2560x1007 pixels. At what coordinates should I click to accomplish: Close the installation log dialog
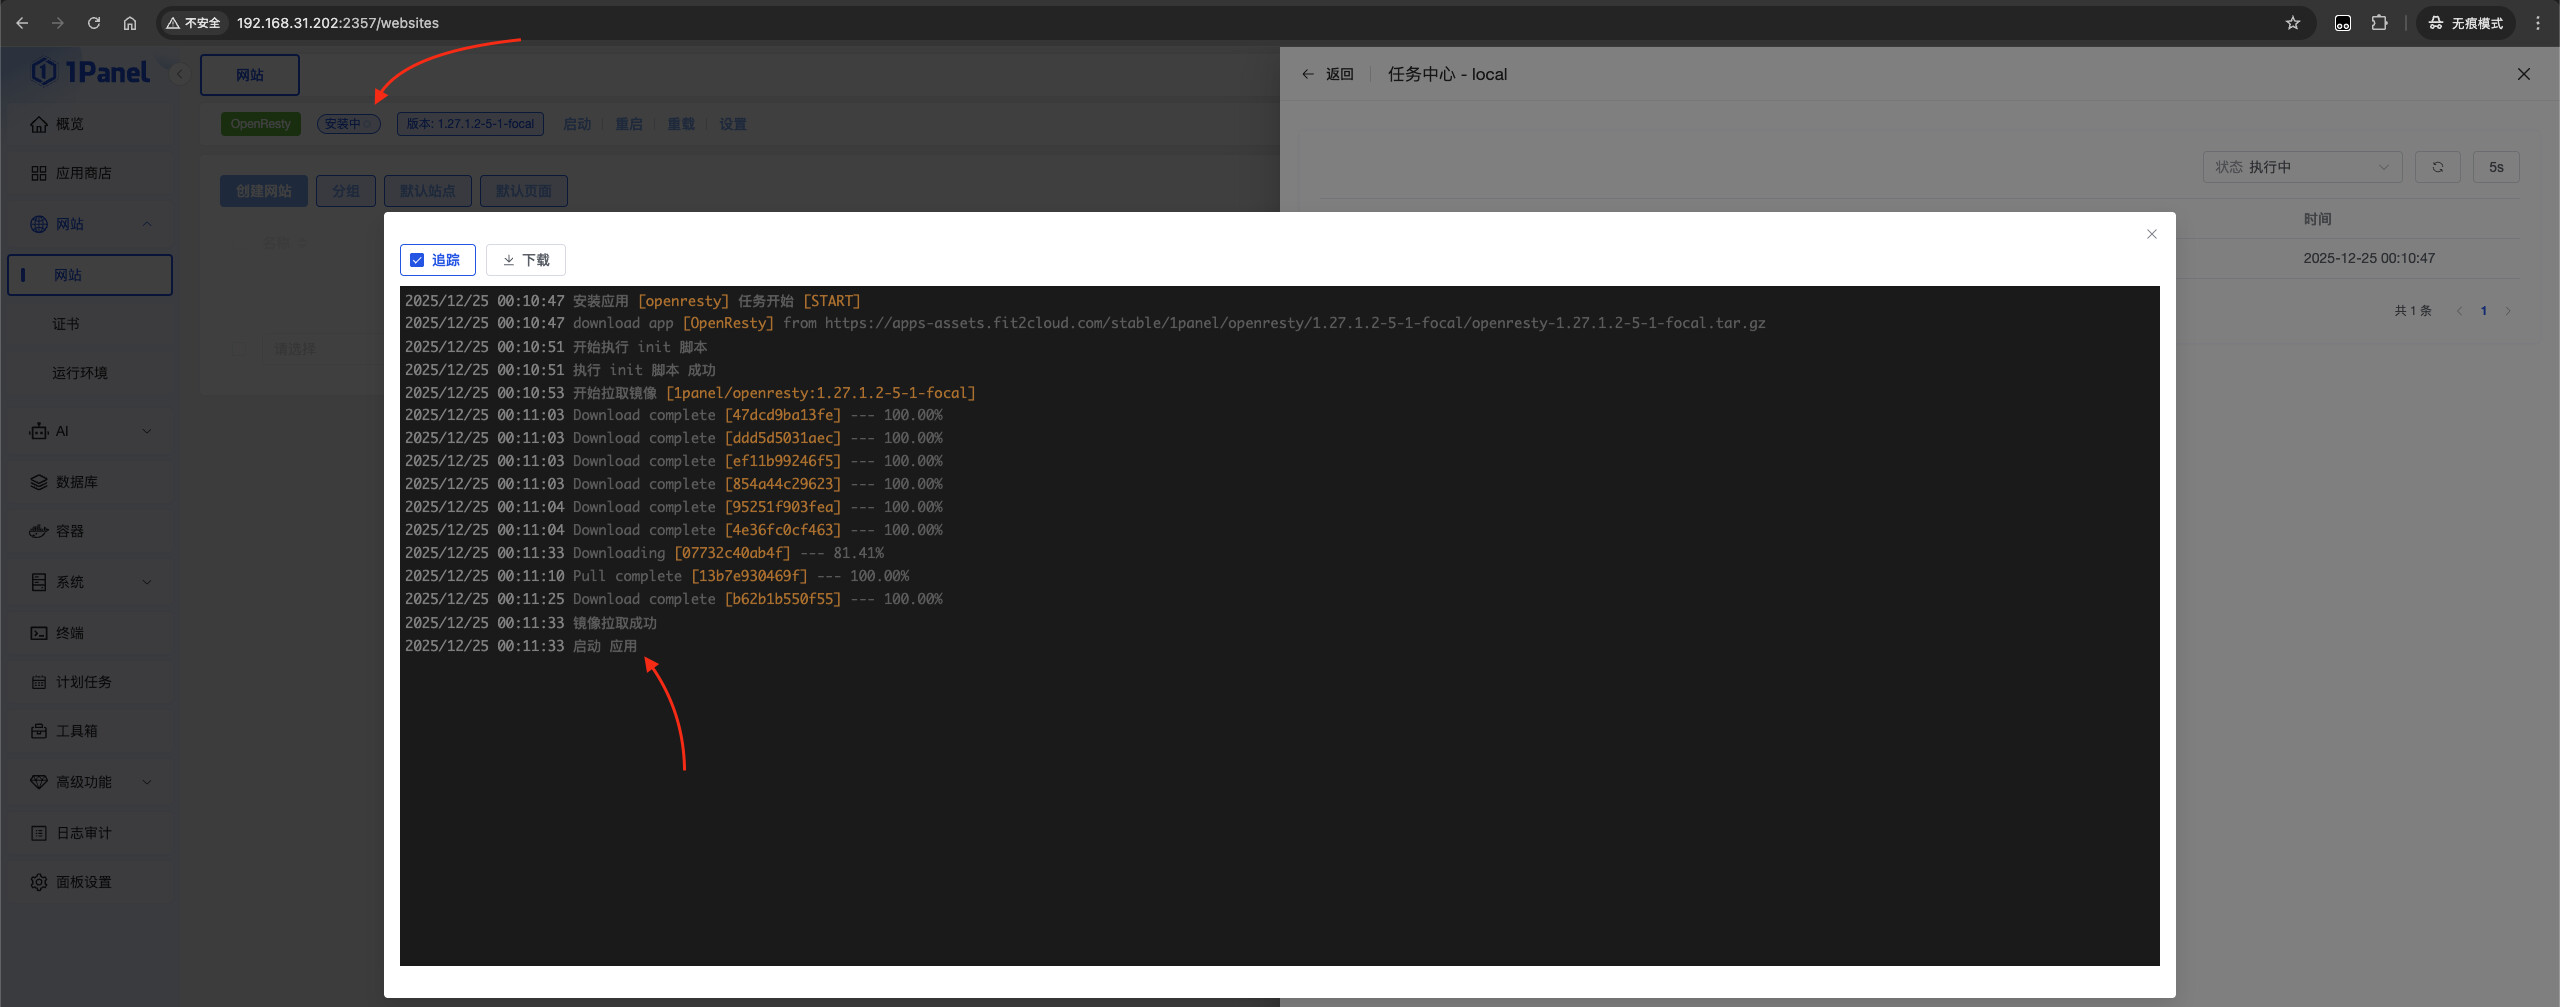click(x=2151, y=234)
